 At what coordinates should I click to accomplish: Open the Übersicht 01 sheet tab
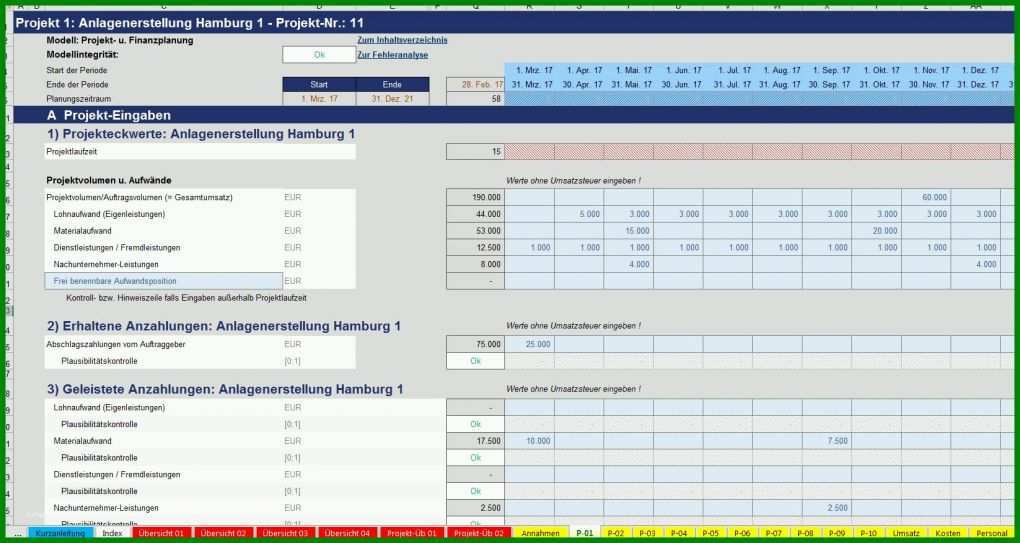pyautogui.click(x=161, y=533)
